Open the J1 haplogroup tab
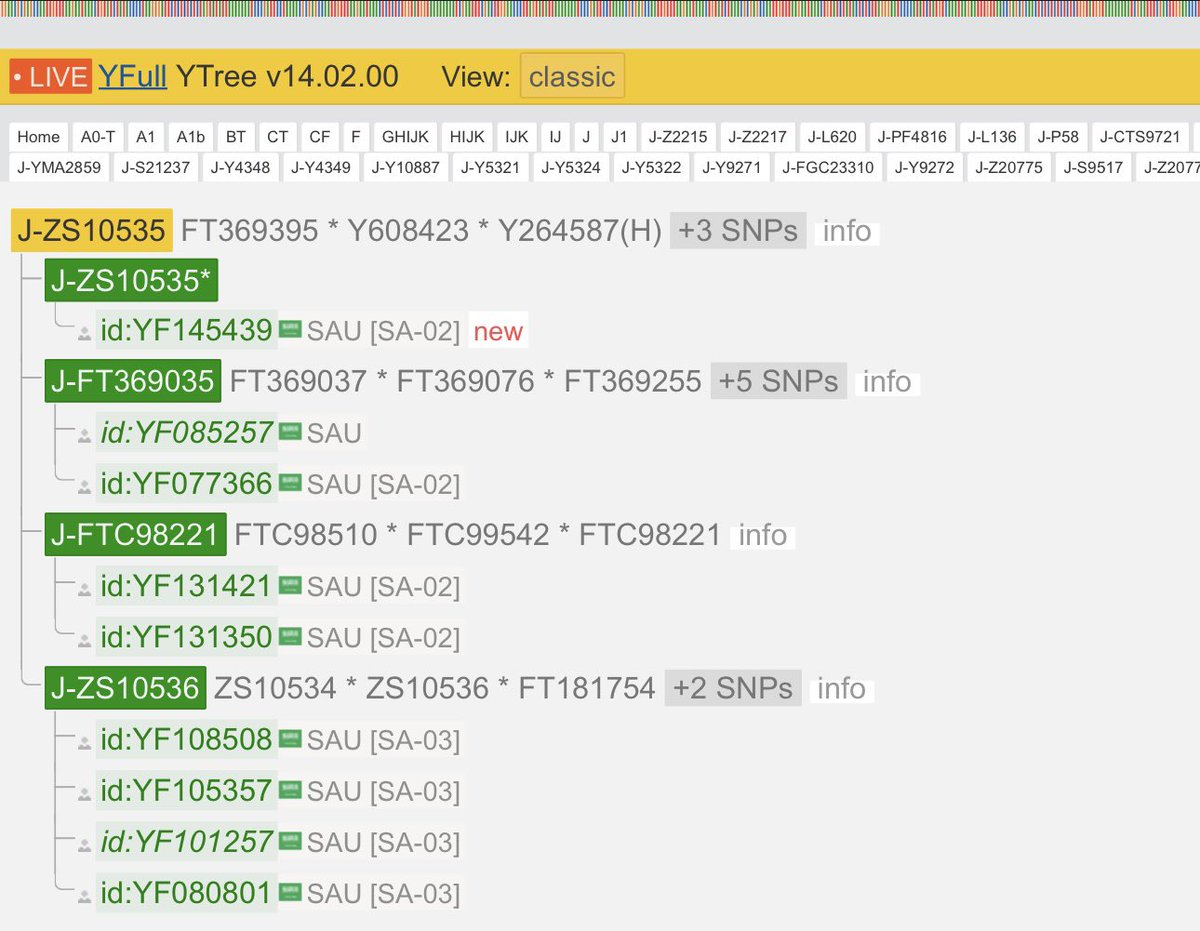 tap(619, 137)
